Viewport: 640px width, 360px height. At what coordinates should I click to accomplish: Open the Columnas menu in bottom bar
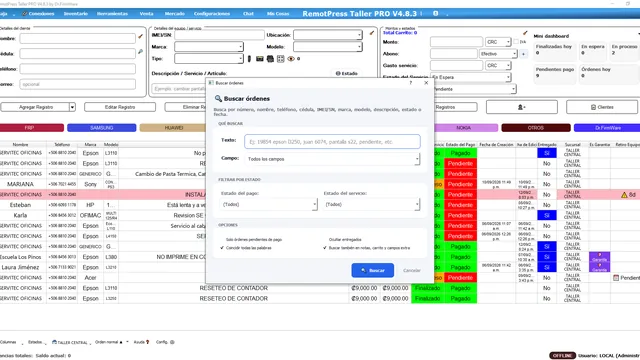click(9, 342)
